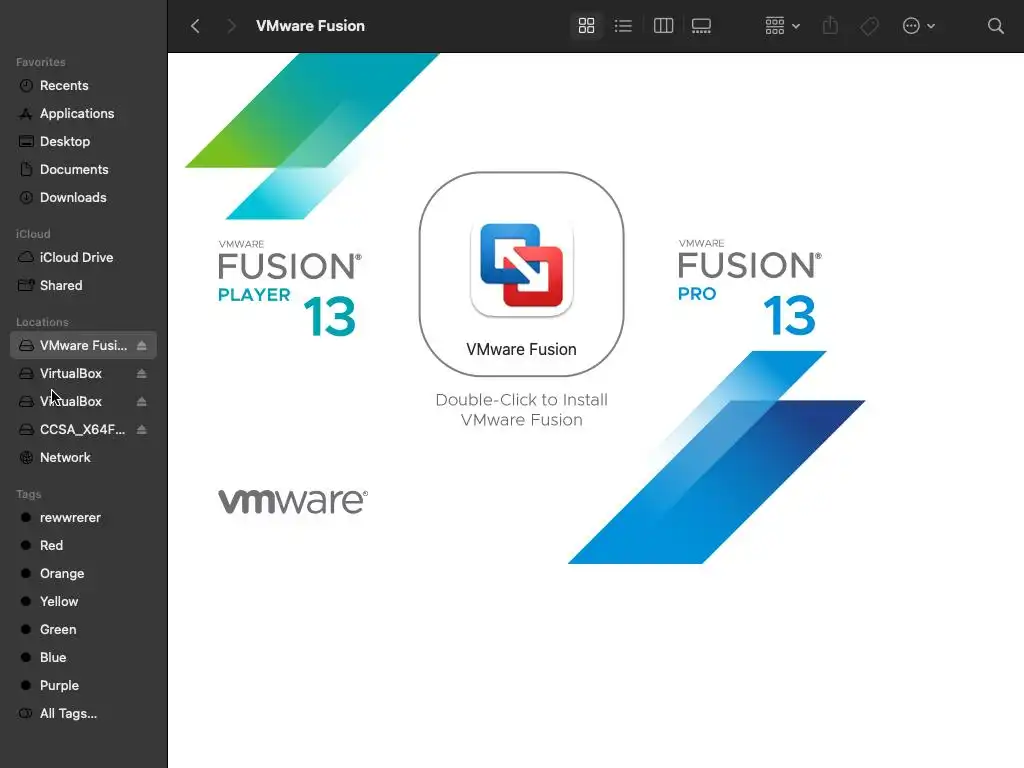Select the first VirtualBox volume

tap(84, 374)
